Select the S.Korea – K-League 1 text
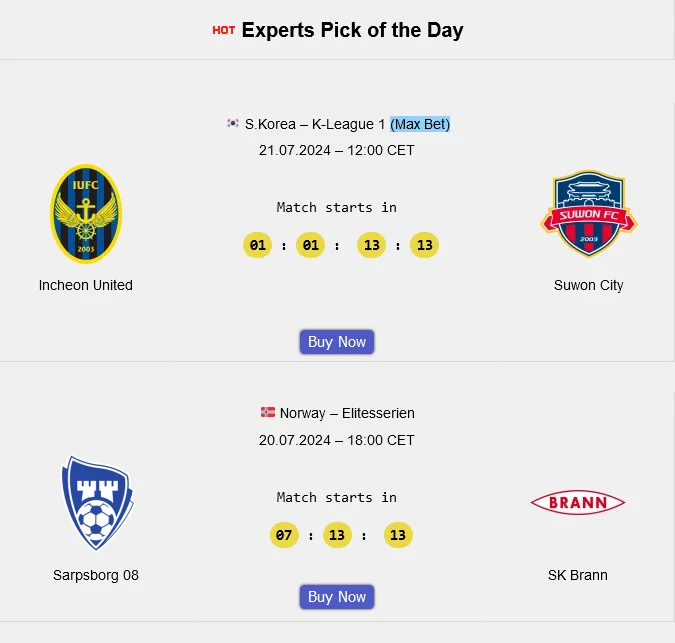This screenshot has height=643, width=675. tap(315, 124)
